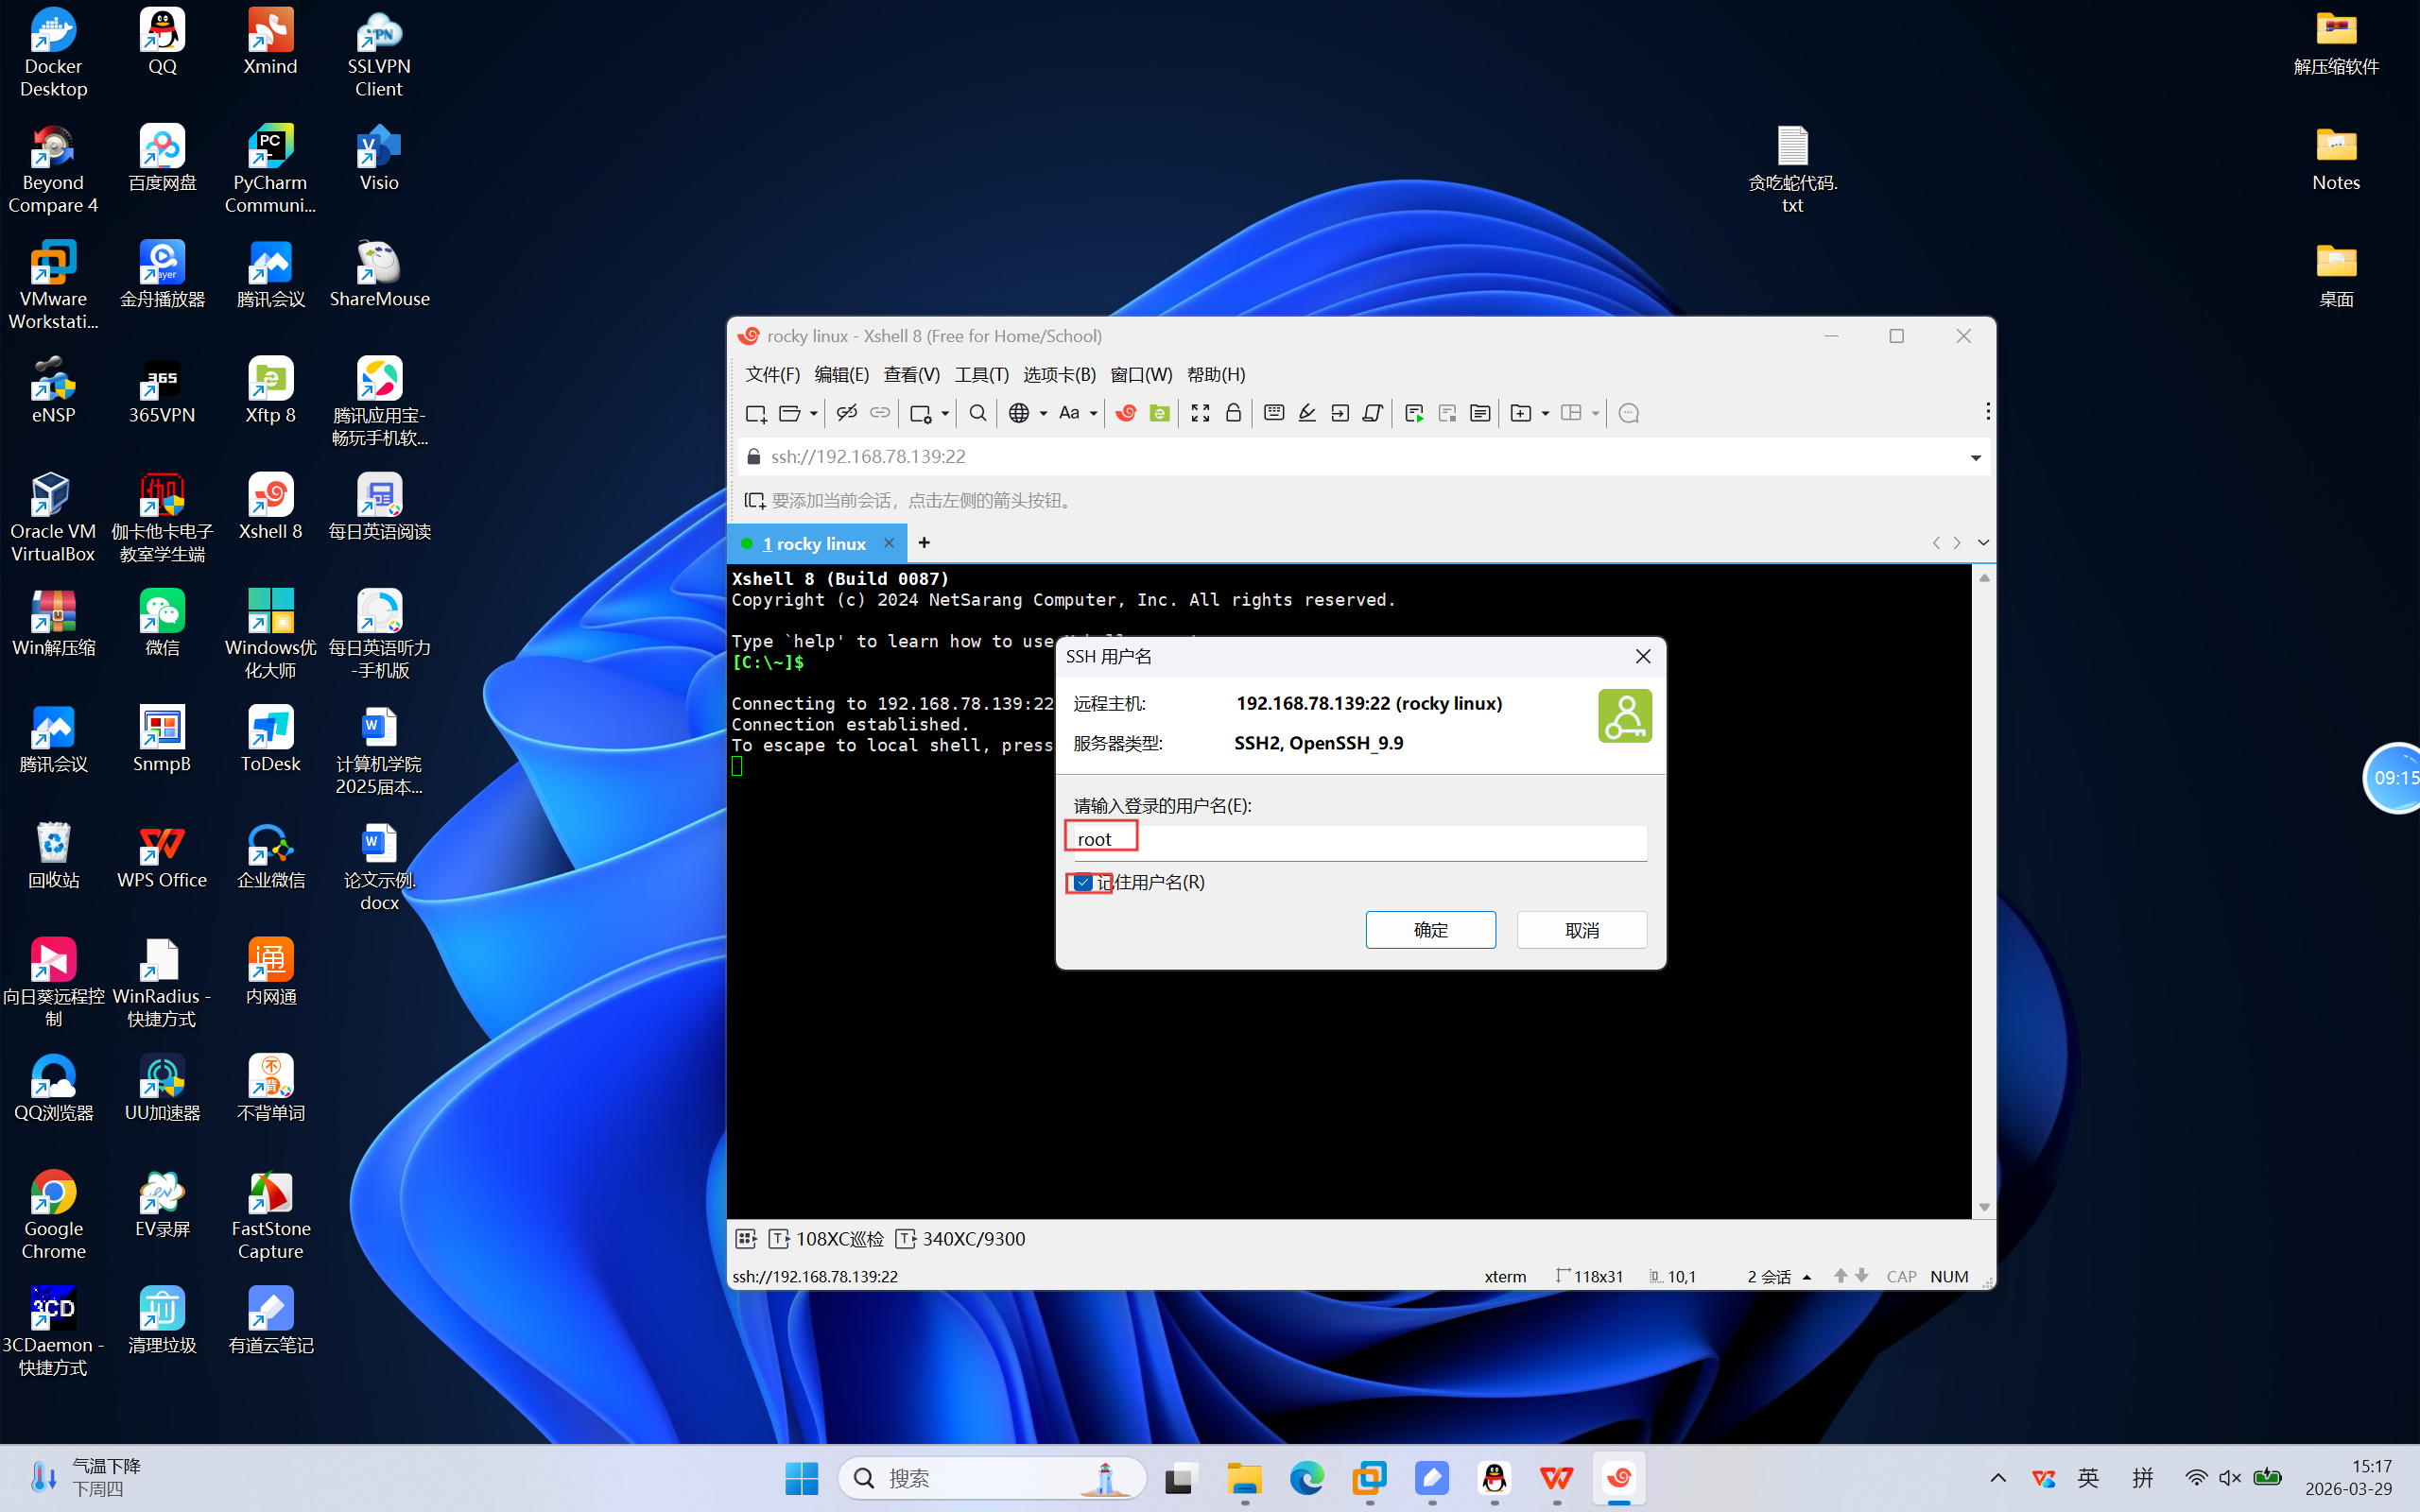Click the highlighter pen toolbar icon
Screen dimensions: 2420x1512
pos(1306,413)
